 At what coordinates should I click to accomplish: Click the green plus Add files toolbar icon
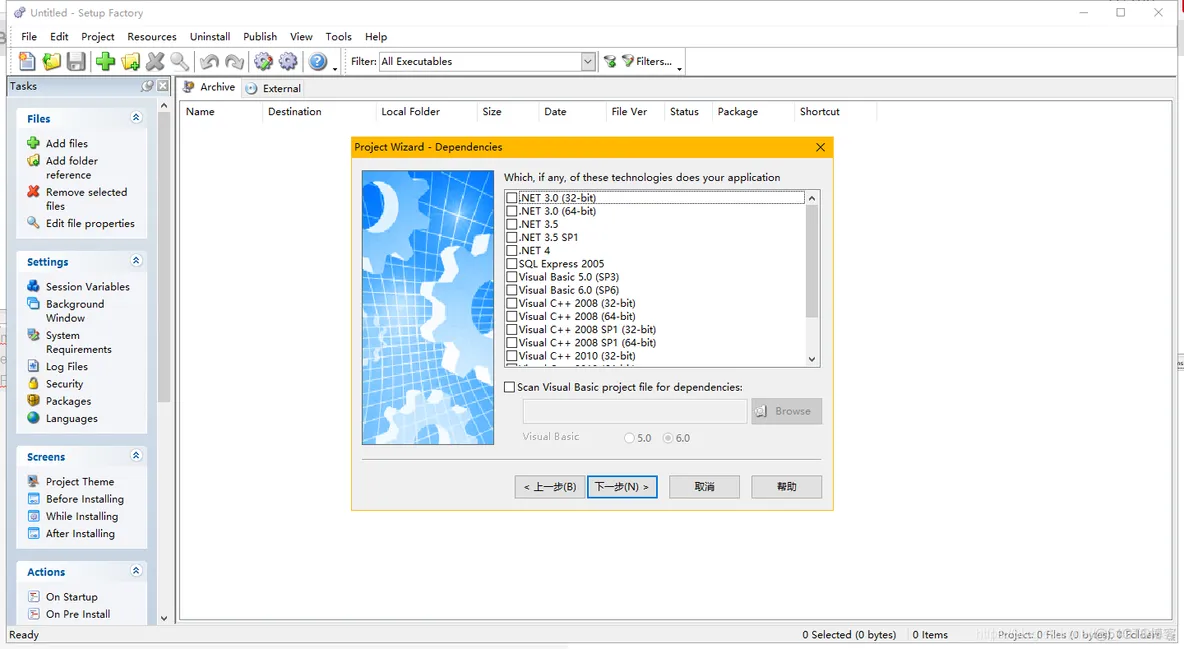105,61
